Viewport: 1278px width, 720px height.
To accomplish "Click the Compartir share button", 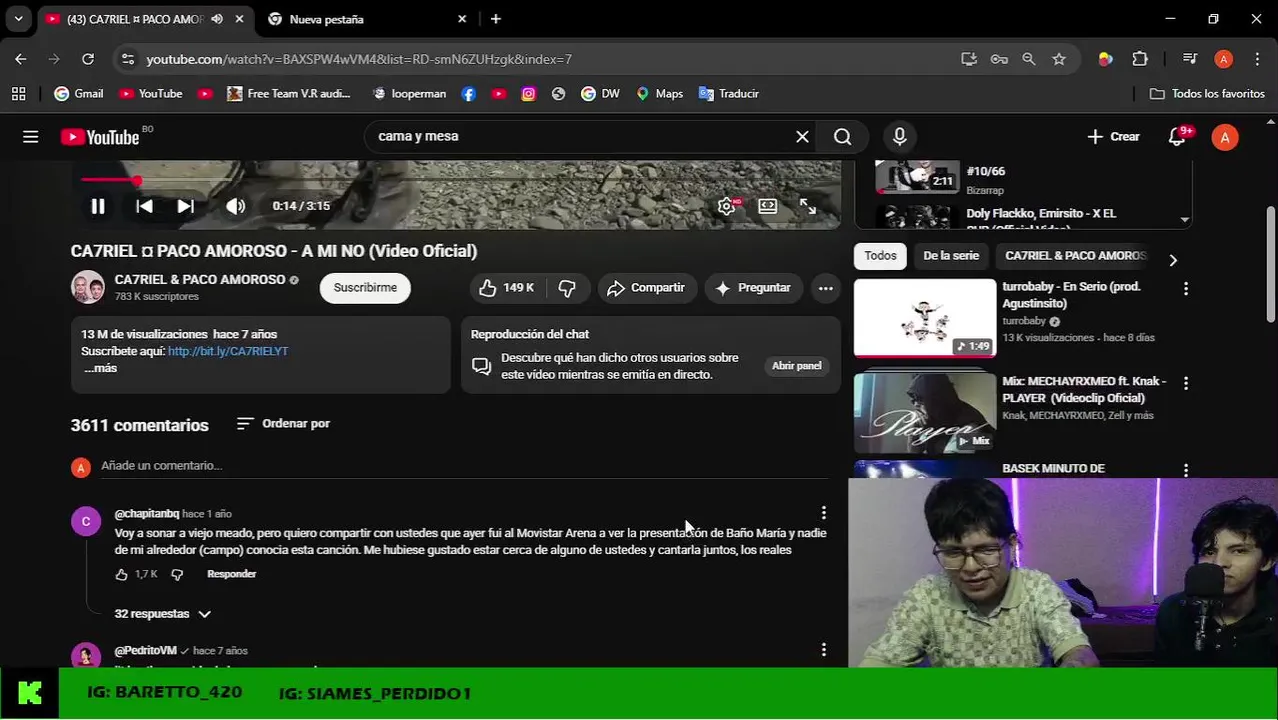I will click(646, 288).
